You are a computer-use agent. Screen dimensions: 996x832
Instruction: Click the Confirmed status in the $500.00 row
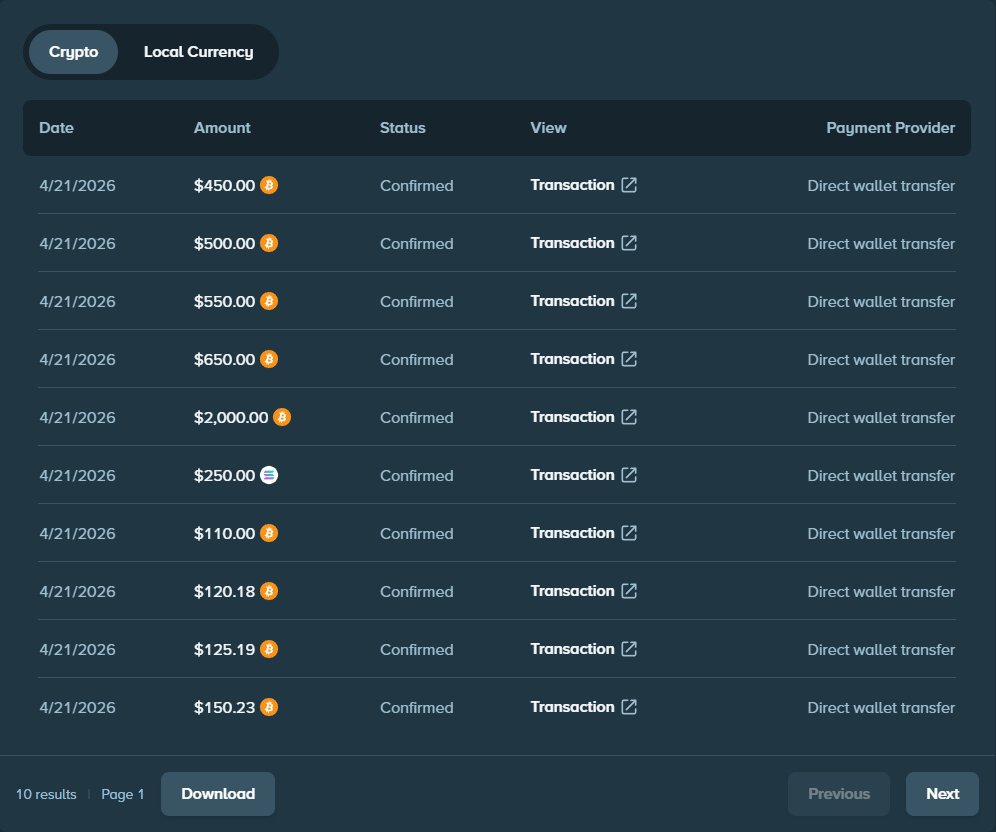tap(417, 243)
